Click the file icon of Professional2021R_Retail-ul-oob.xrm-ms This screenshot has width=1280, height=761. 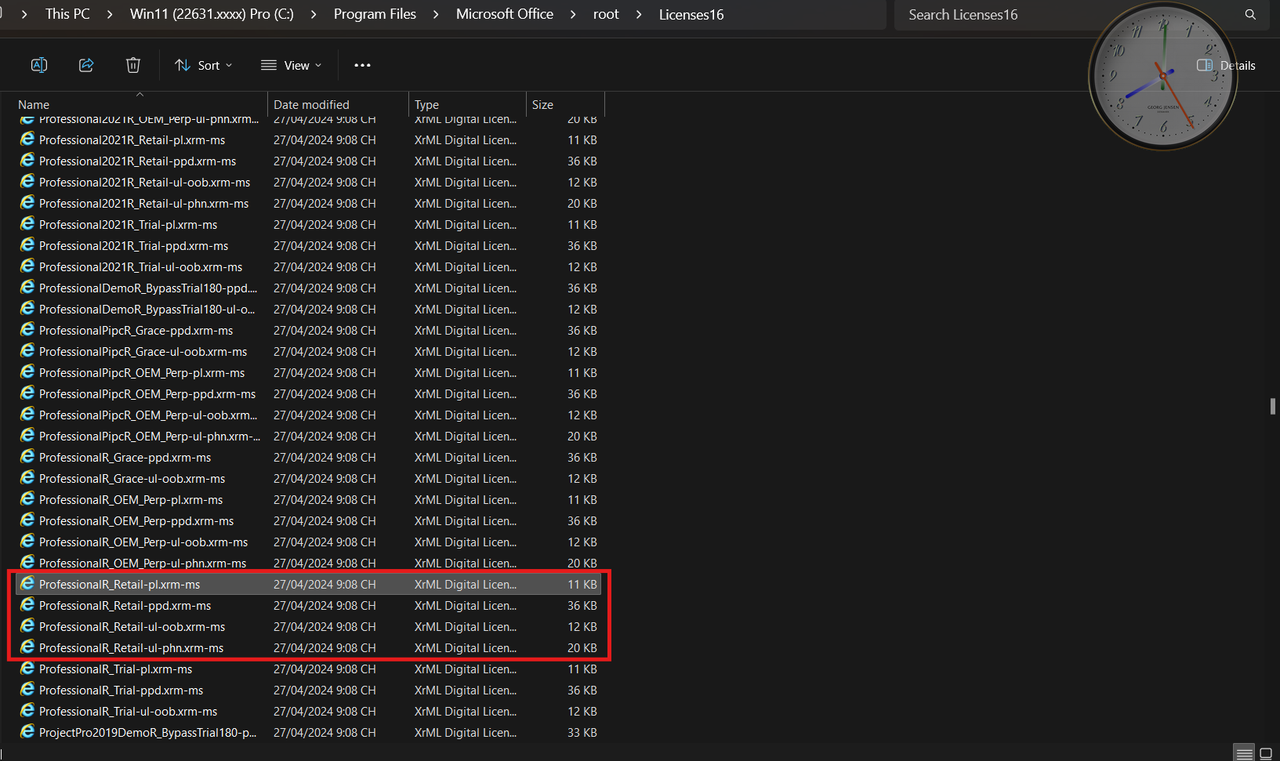27,182
